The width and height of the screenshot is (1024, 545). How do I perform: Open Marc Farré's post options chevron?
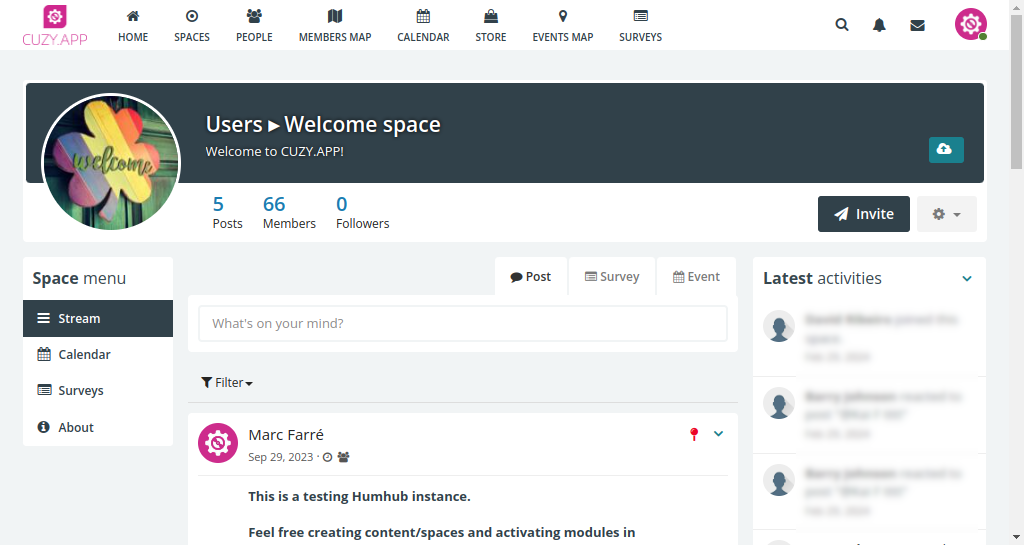click(718, 434)
